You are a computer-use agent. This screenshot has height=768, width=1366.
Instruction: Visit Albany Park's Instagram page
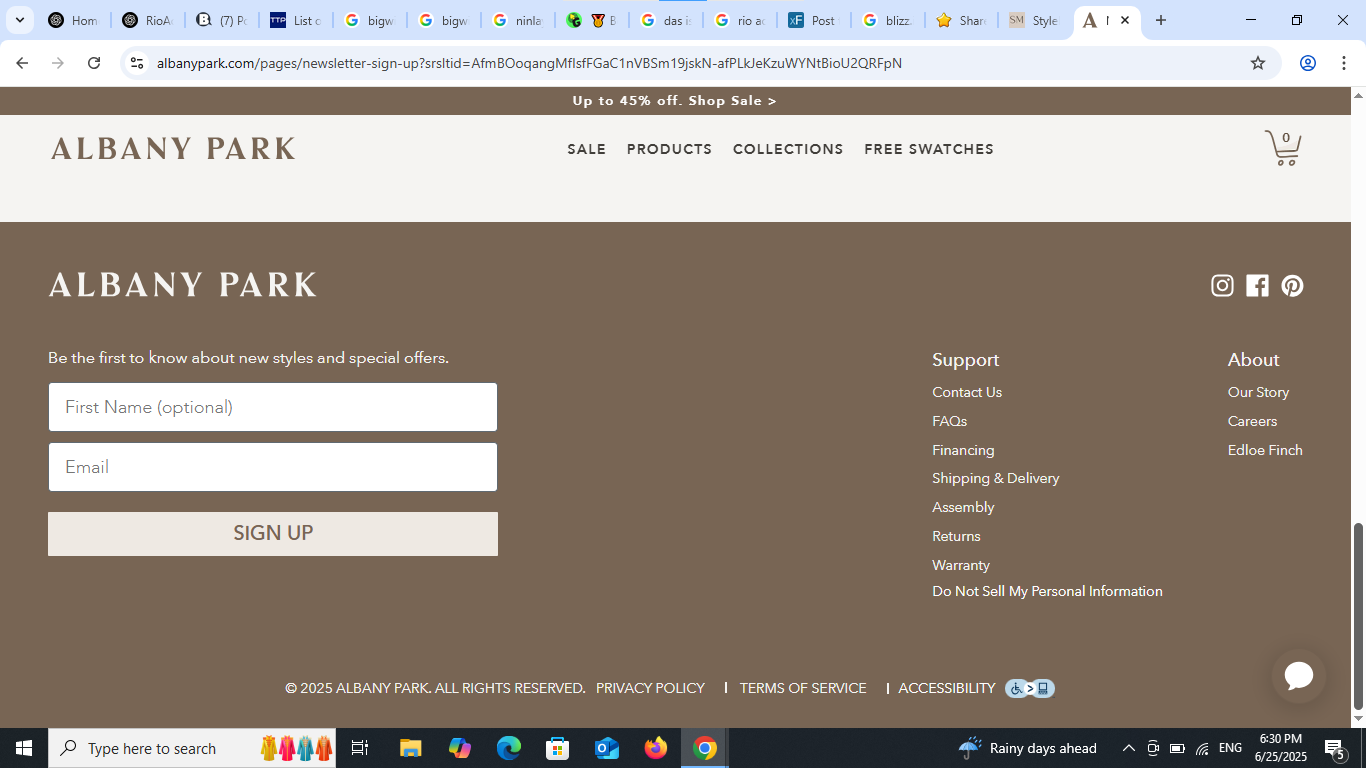1222,286
